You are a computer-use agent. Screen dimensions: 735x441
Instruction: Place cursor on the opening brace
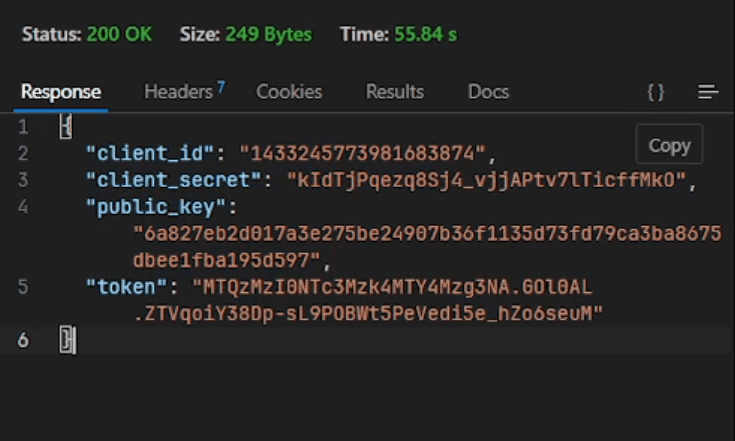(65, 127)
